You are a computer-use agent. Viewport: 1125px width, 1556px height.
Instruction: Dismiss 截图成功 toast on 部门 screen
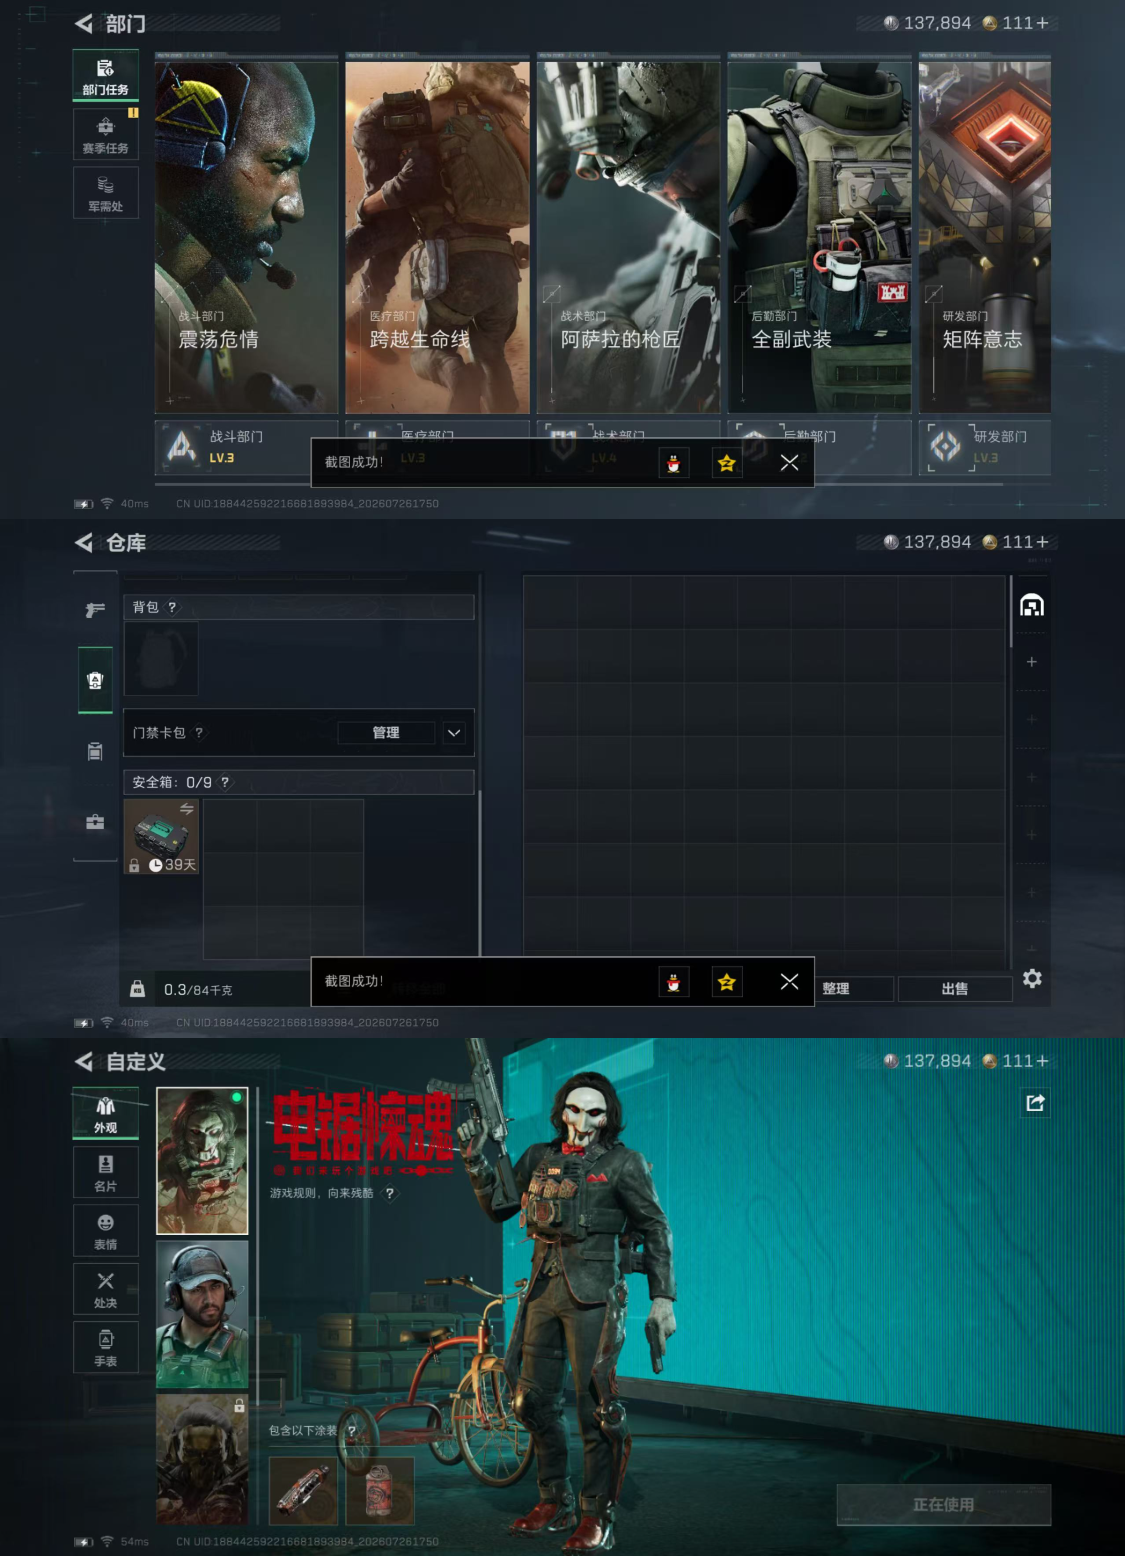[x=789, y=463]
